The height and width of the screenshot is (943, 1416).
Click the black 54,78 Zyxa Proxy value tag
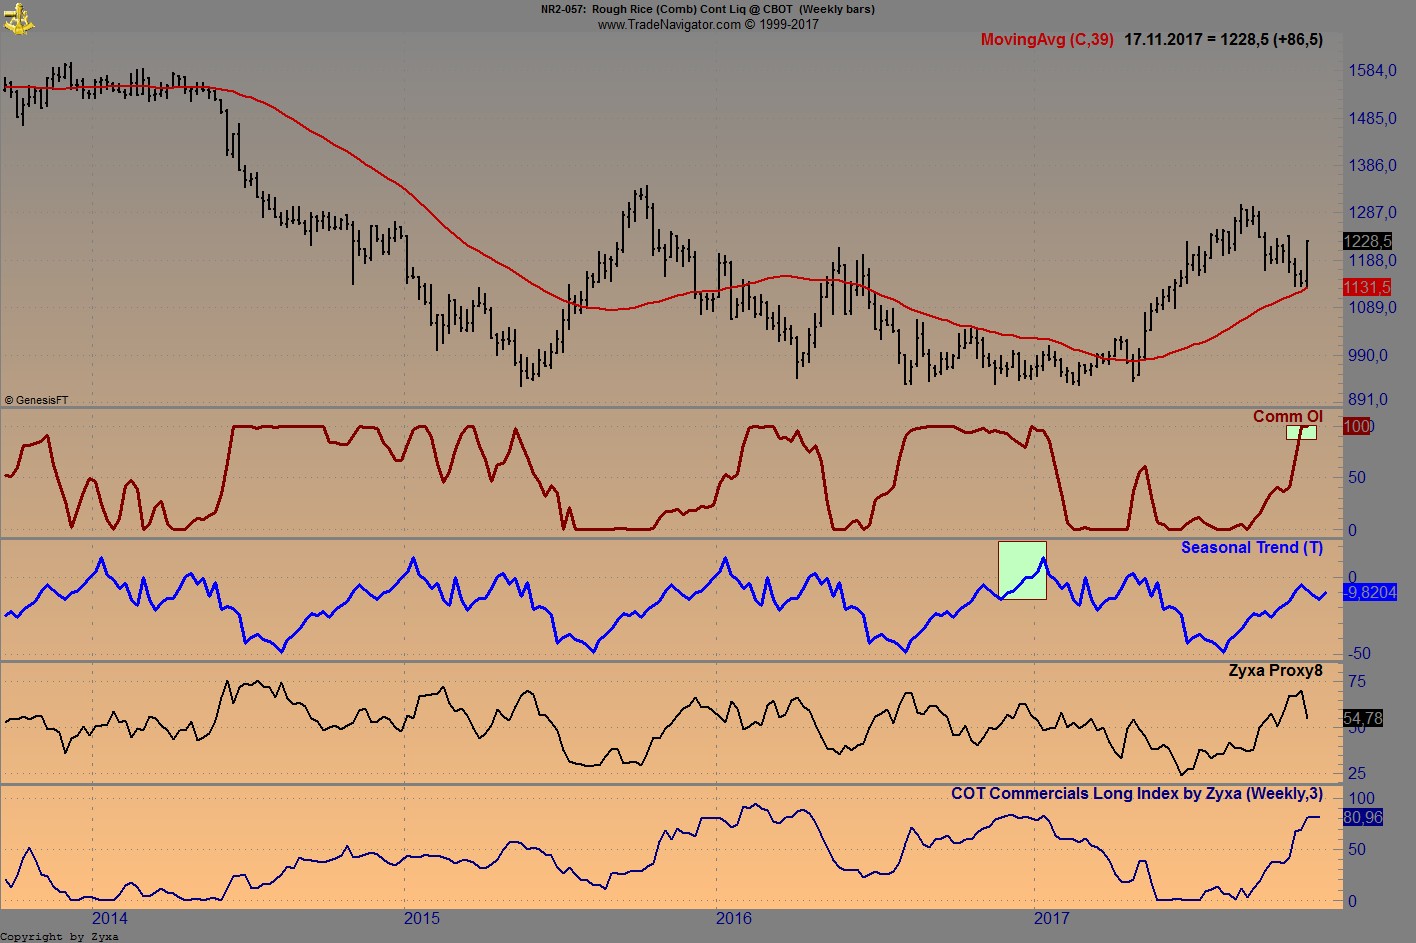coord(1363,719)
